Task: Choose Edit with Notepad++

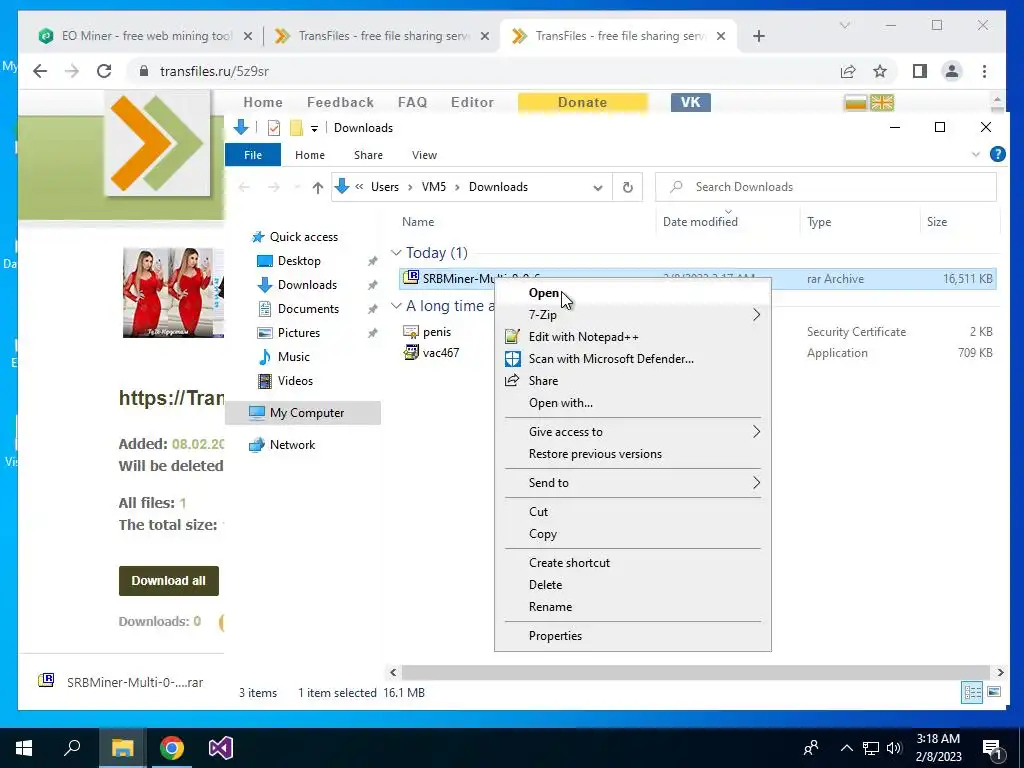Action: coord(583,336)
